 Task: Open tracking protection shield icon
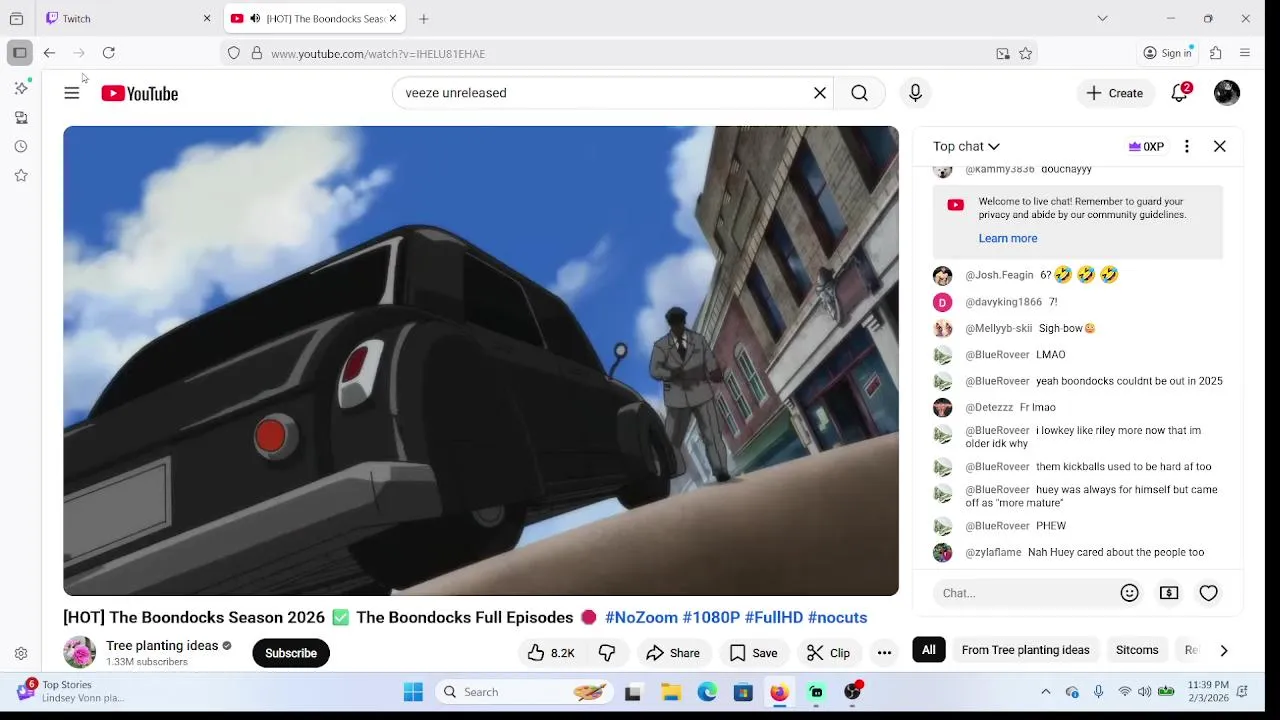click(x=234, y=54)
